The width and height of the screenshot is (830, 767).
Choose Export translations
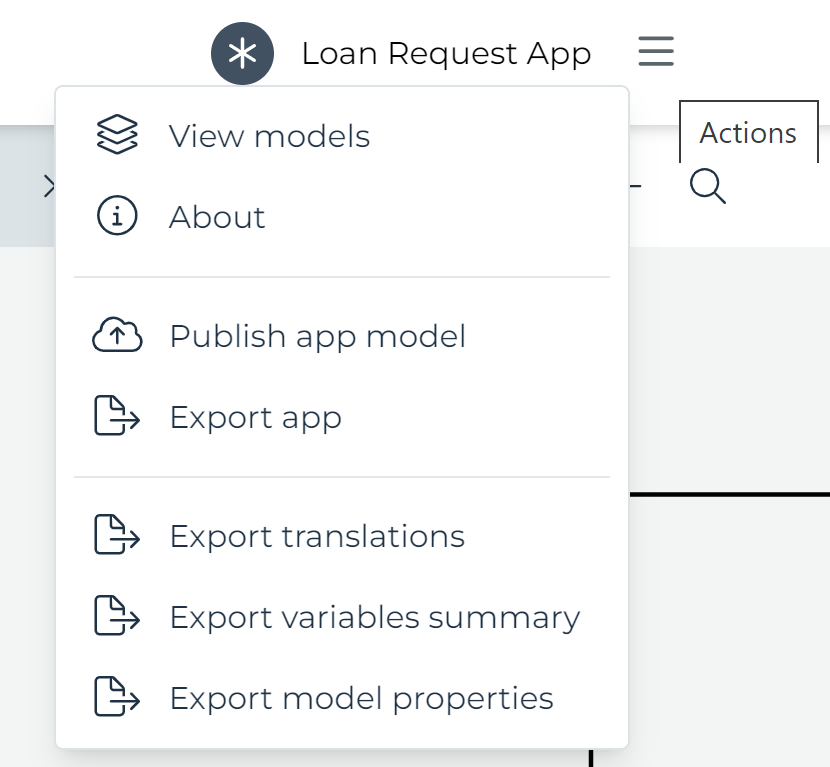[317, 536]
